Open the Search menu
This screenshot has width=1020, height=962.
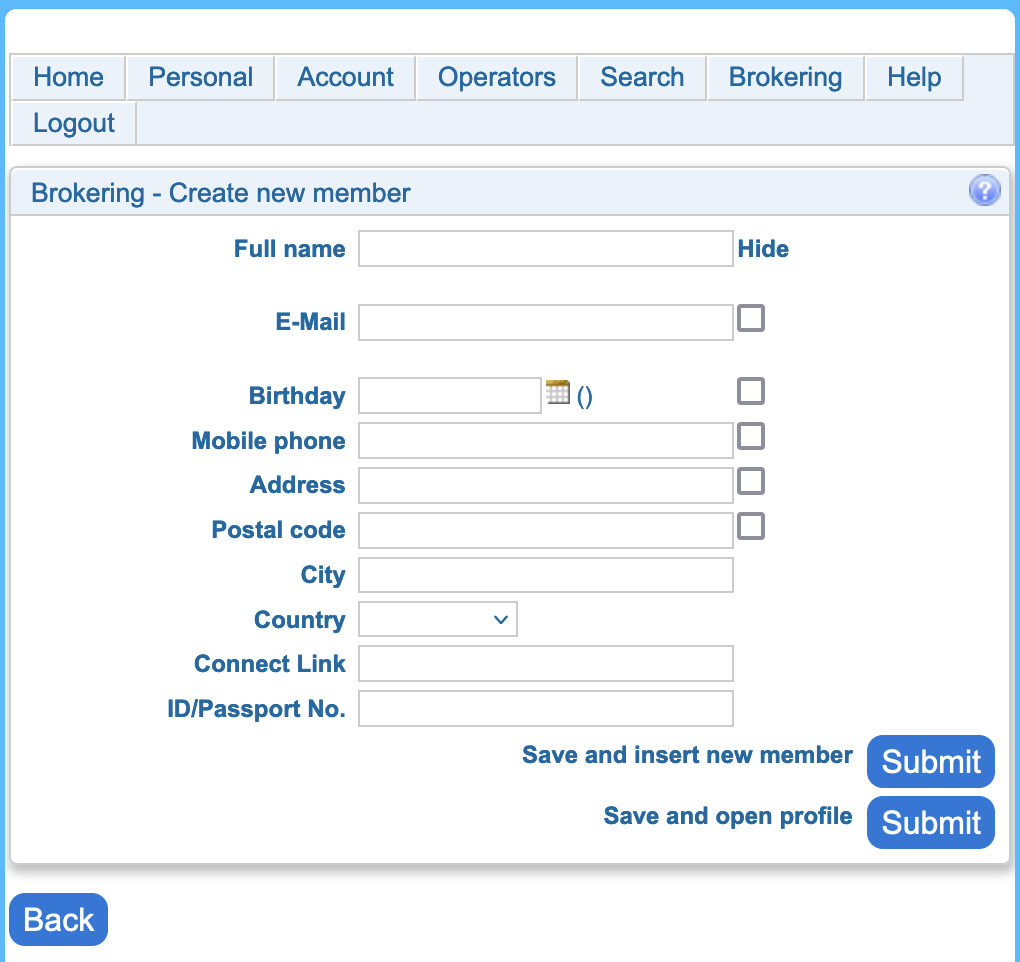[x=642, y=77]
